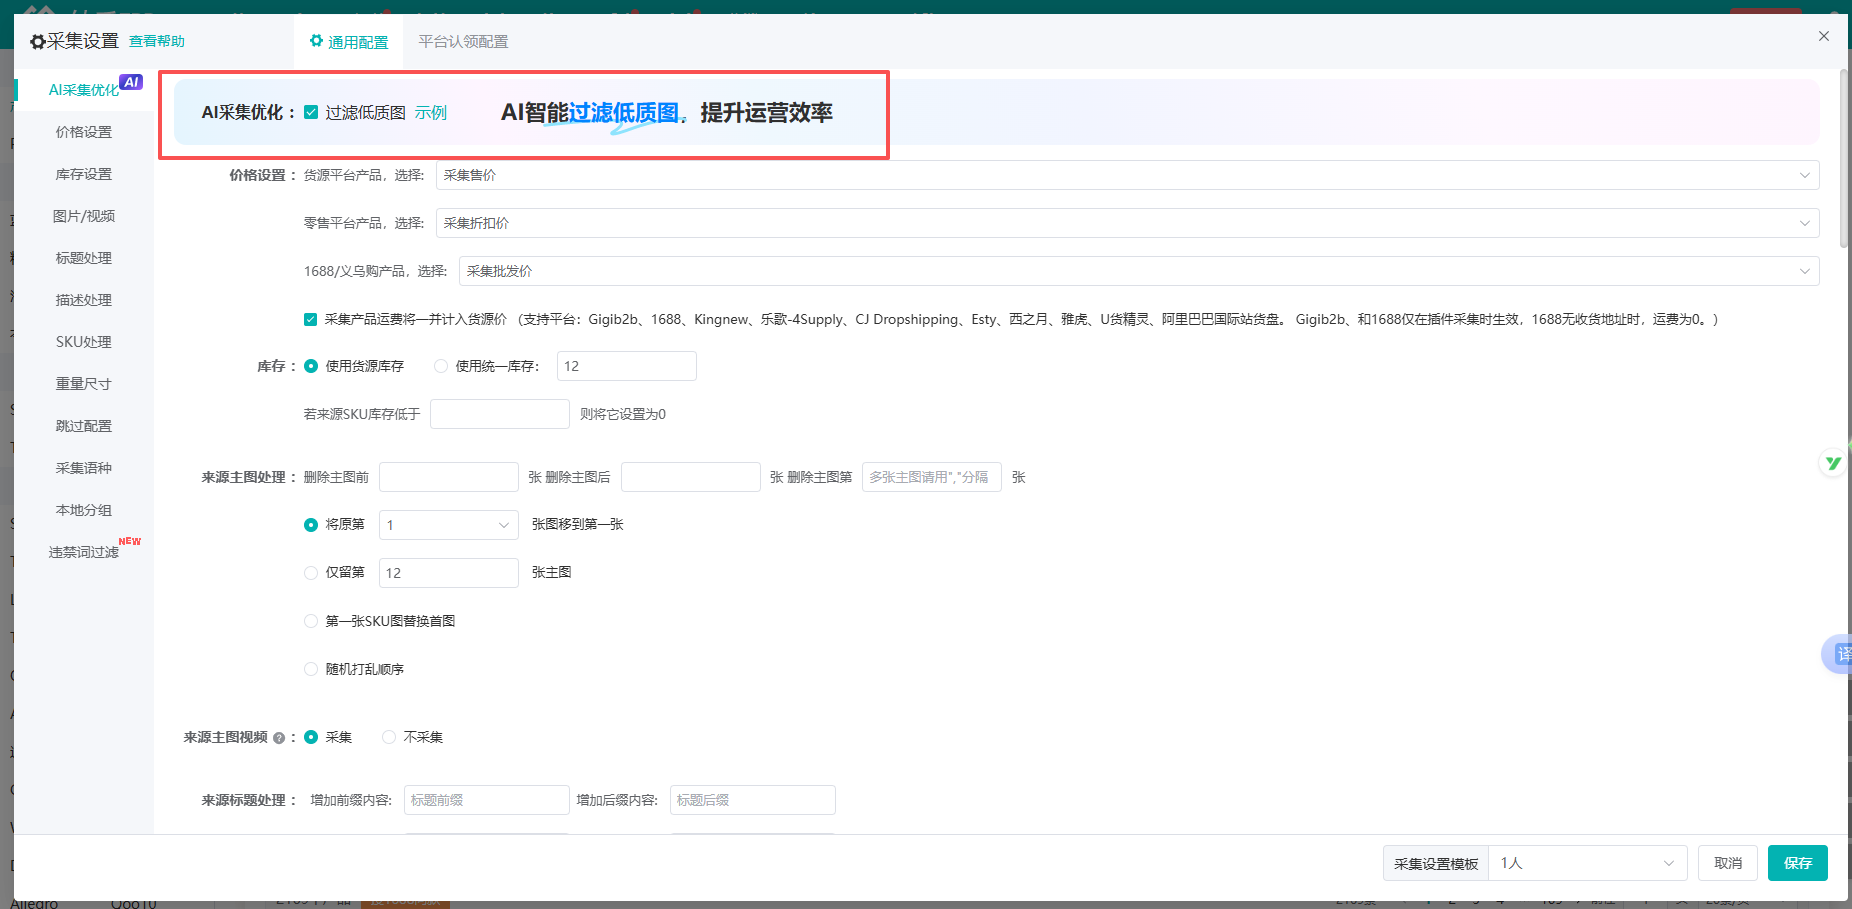Click the 保存 save button
The image size is (1852, 909).
(1797, 862)
